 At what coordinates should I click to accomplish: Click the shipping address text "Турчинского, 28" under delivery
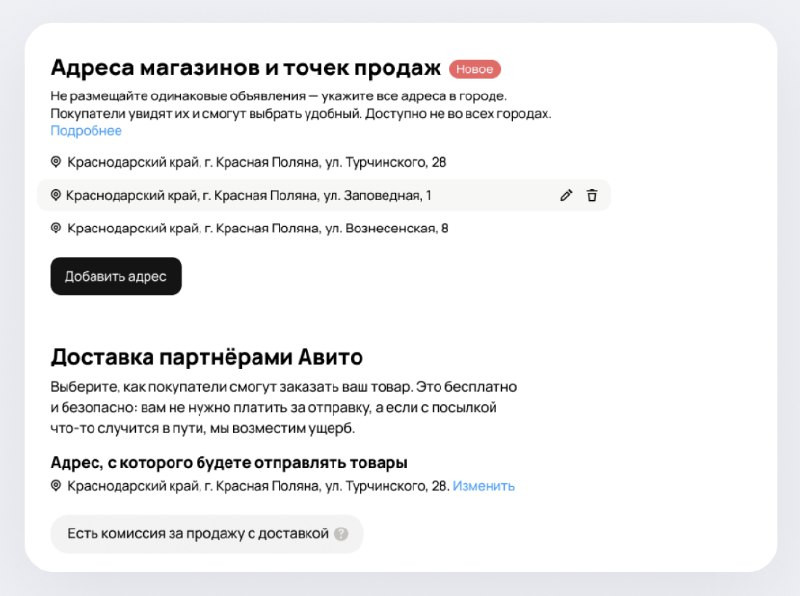pos(257,486)
